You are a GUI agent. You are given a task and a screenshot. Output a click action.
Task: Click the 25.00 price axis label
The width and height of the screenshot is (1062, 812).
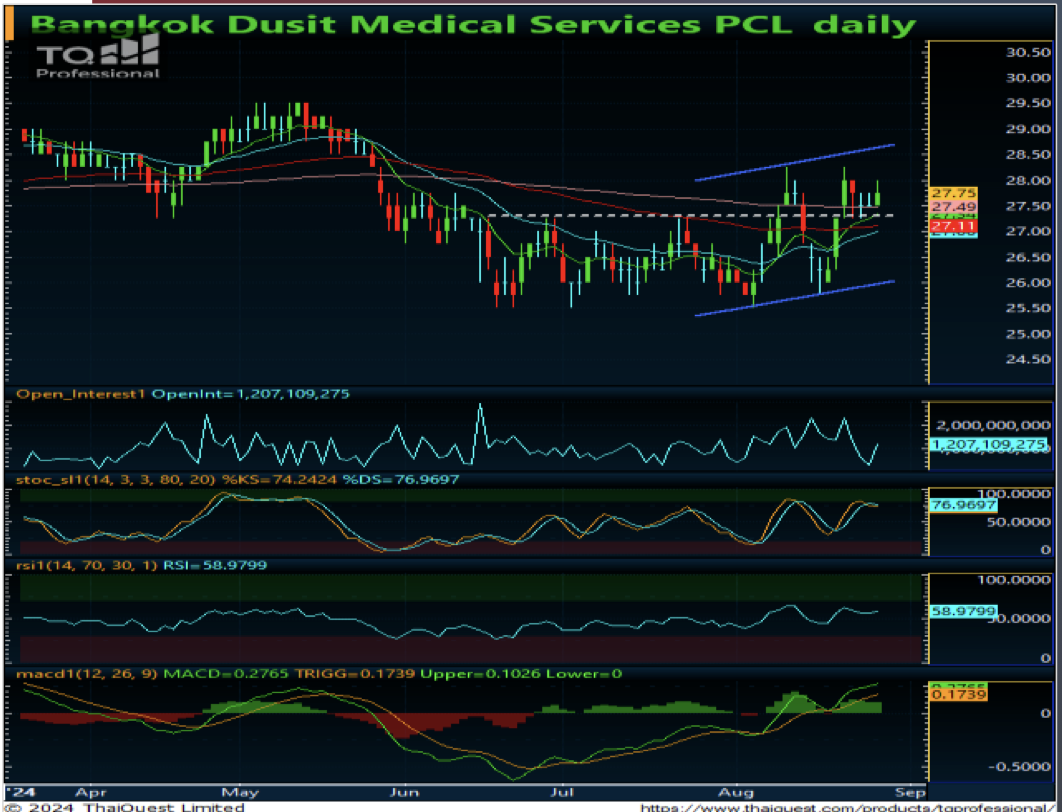pos(1027,334)
